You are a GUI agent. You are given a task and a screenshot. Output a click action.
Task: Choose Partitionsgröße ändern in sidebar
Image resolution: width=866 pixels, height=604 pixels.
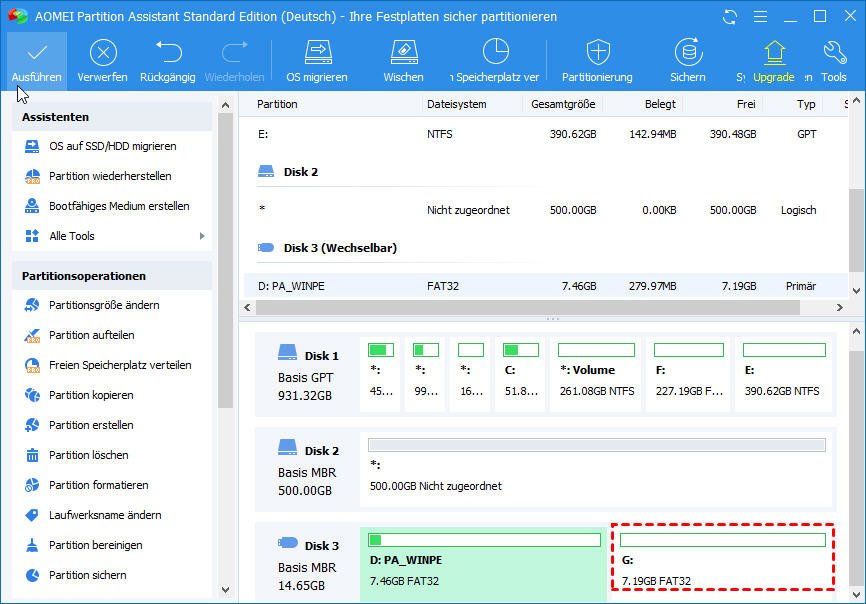tap(104, 305)
